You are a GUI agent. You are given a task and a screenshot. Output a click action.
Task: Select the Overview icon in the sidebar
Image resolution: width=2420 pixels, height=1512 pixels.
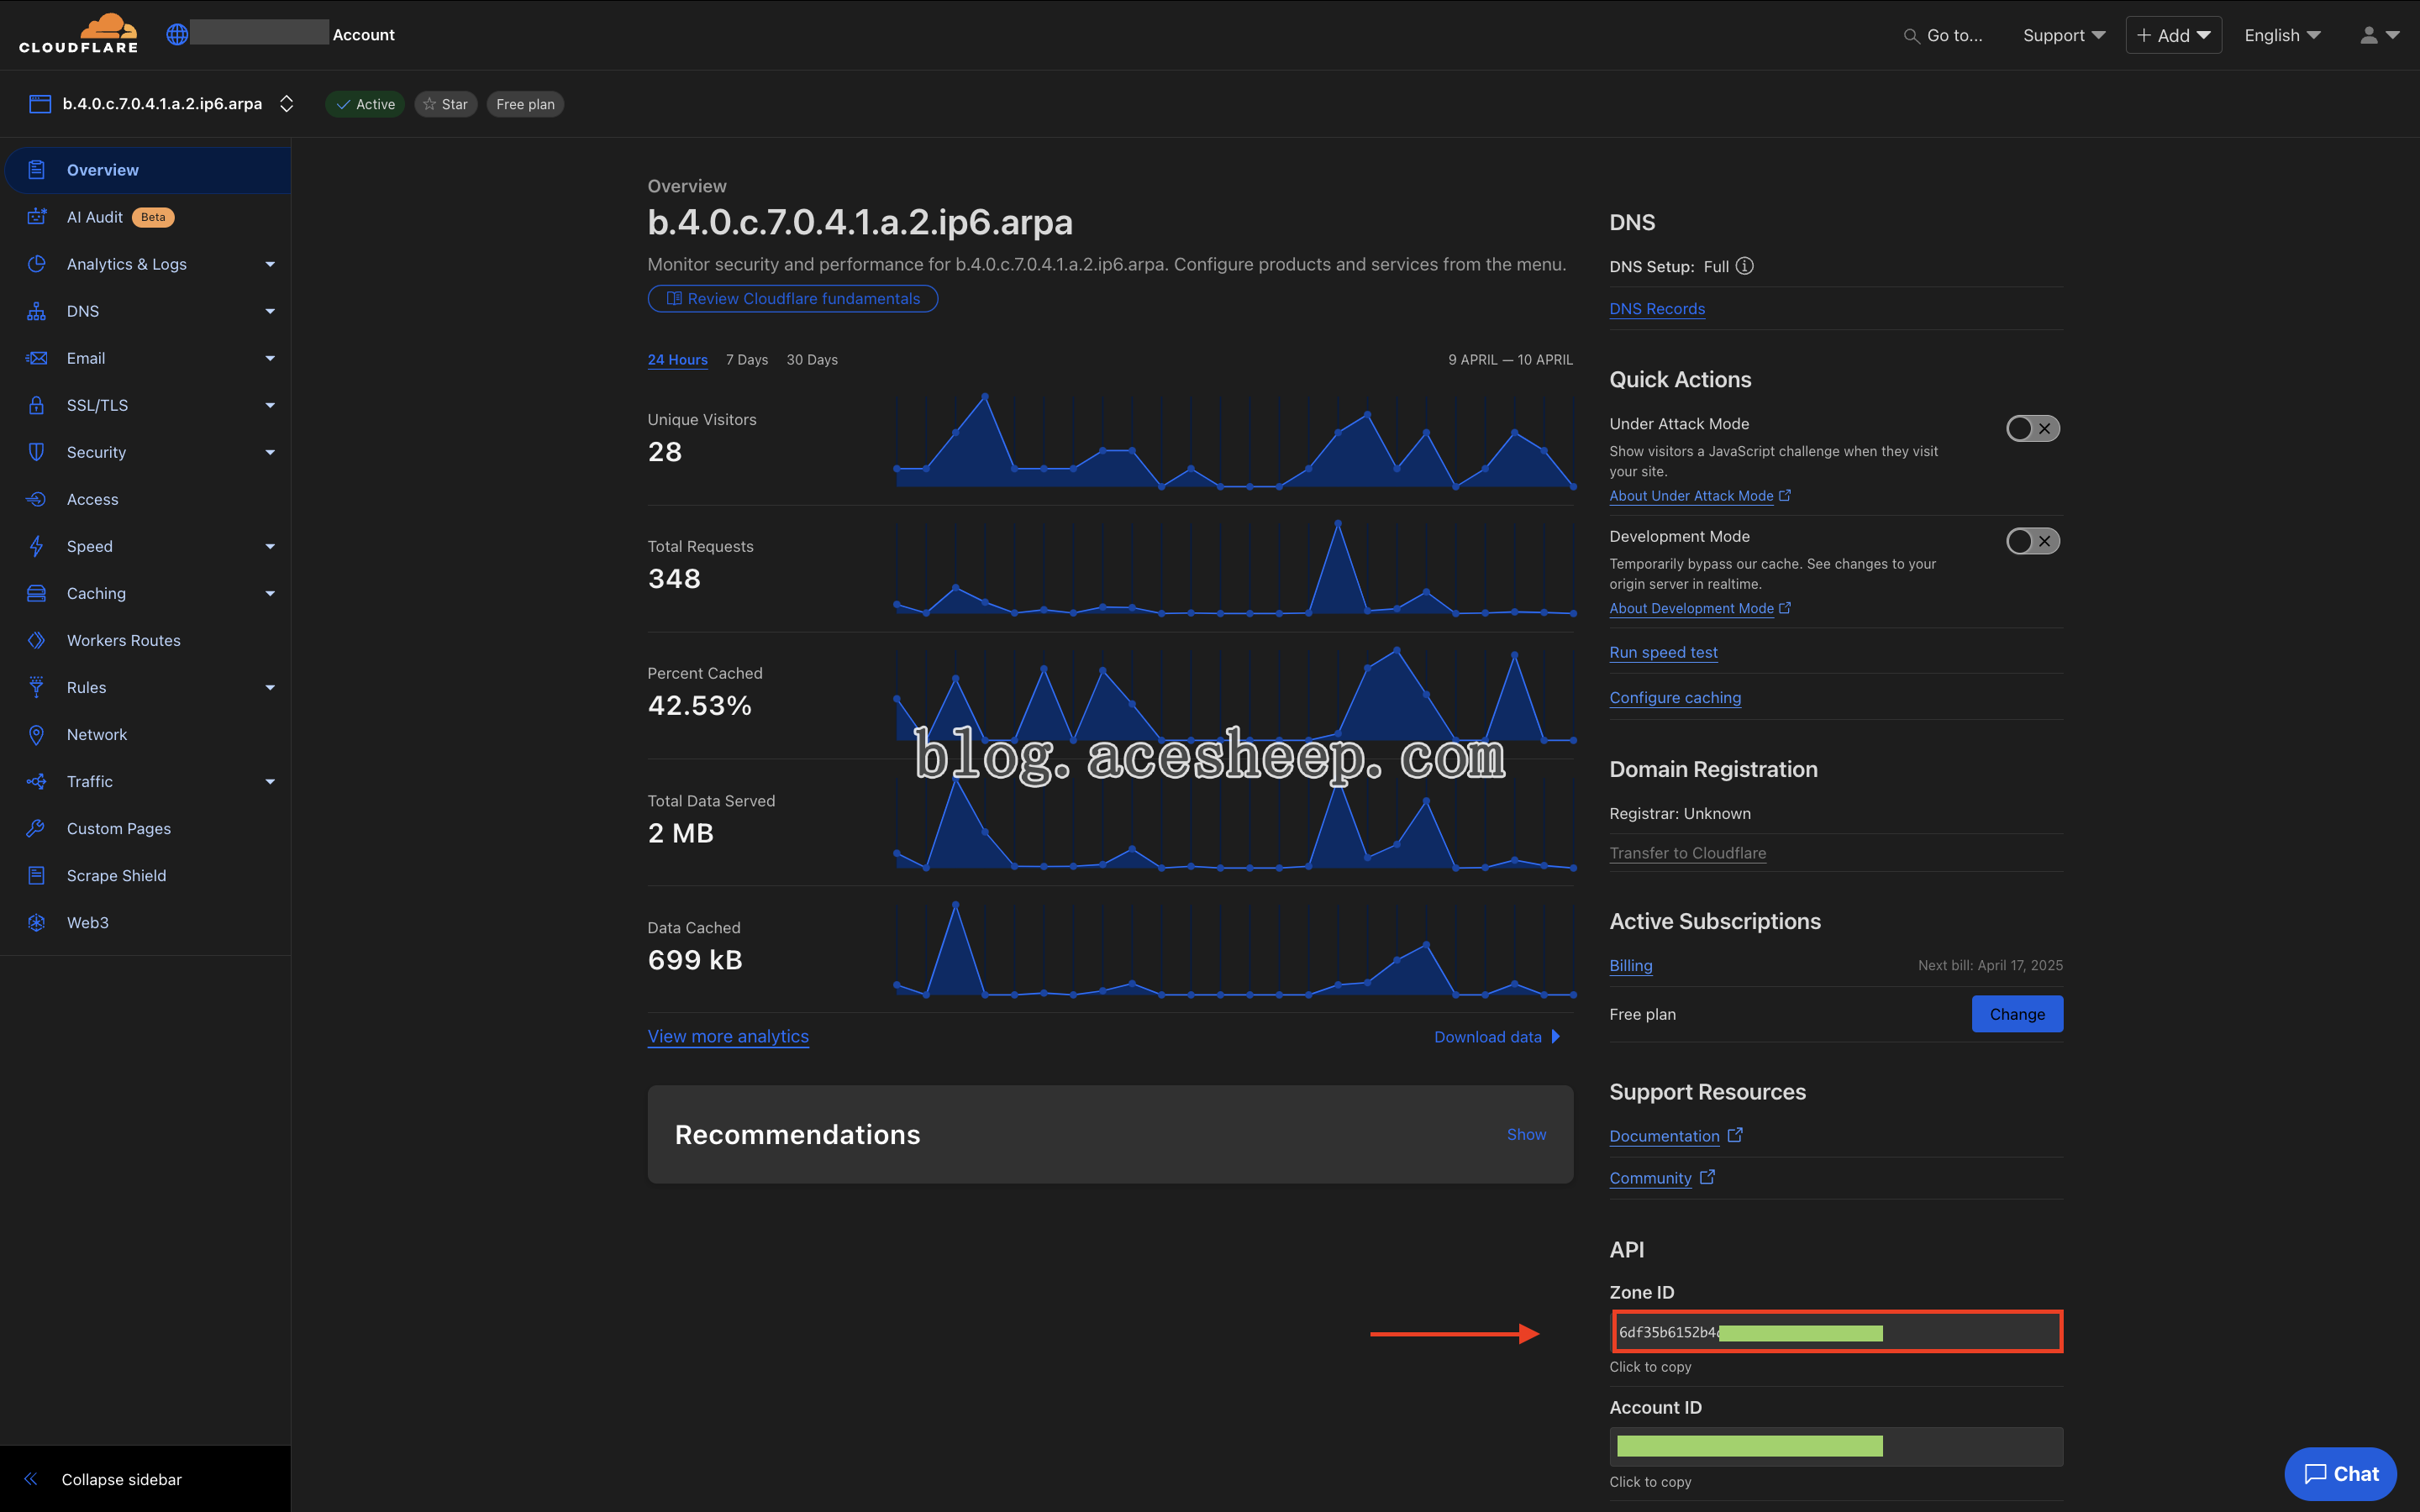coord(36,170)
